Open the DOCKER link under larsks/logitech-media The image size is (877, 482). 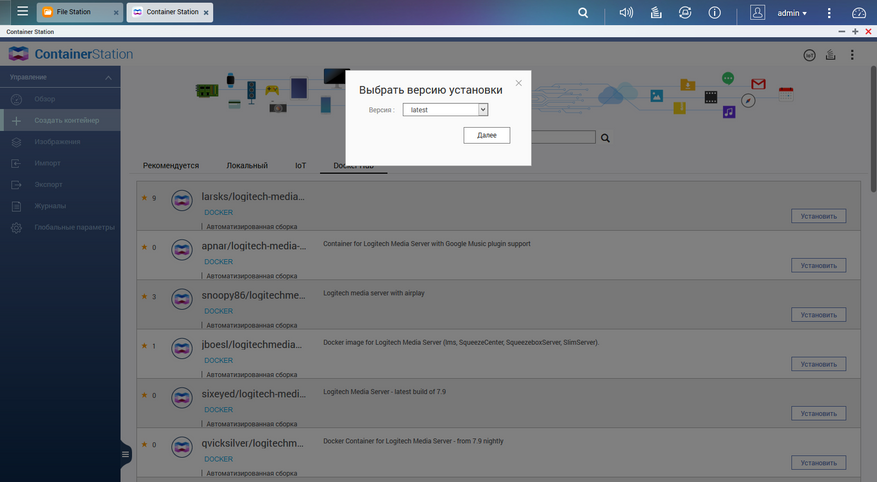coord(218,212)
